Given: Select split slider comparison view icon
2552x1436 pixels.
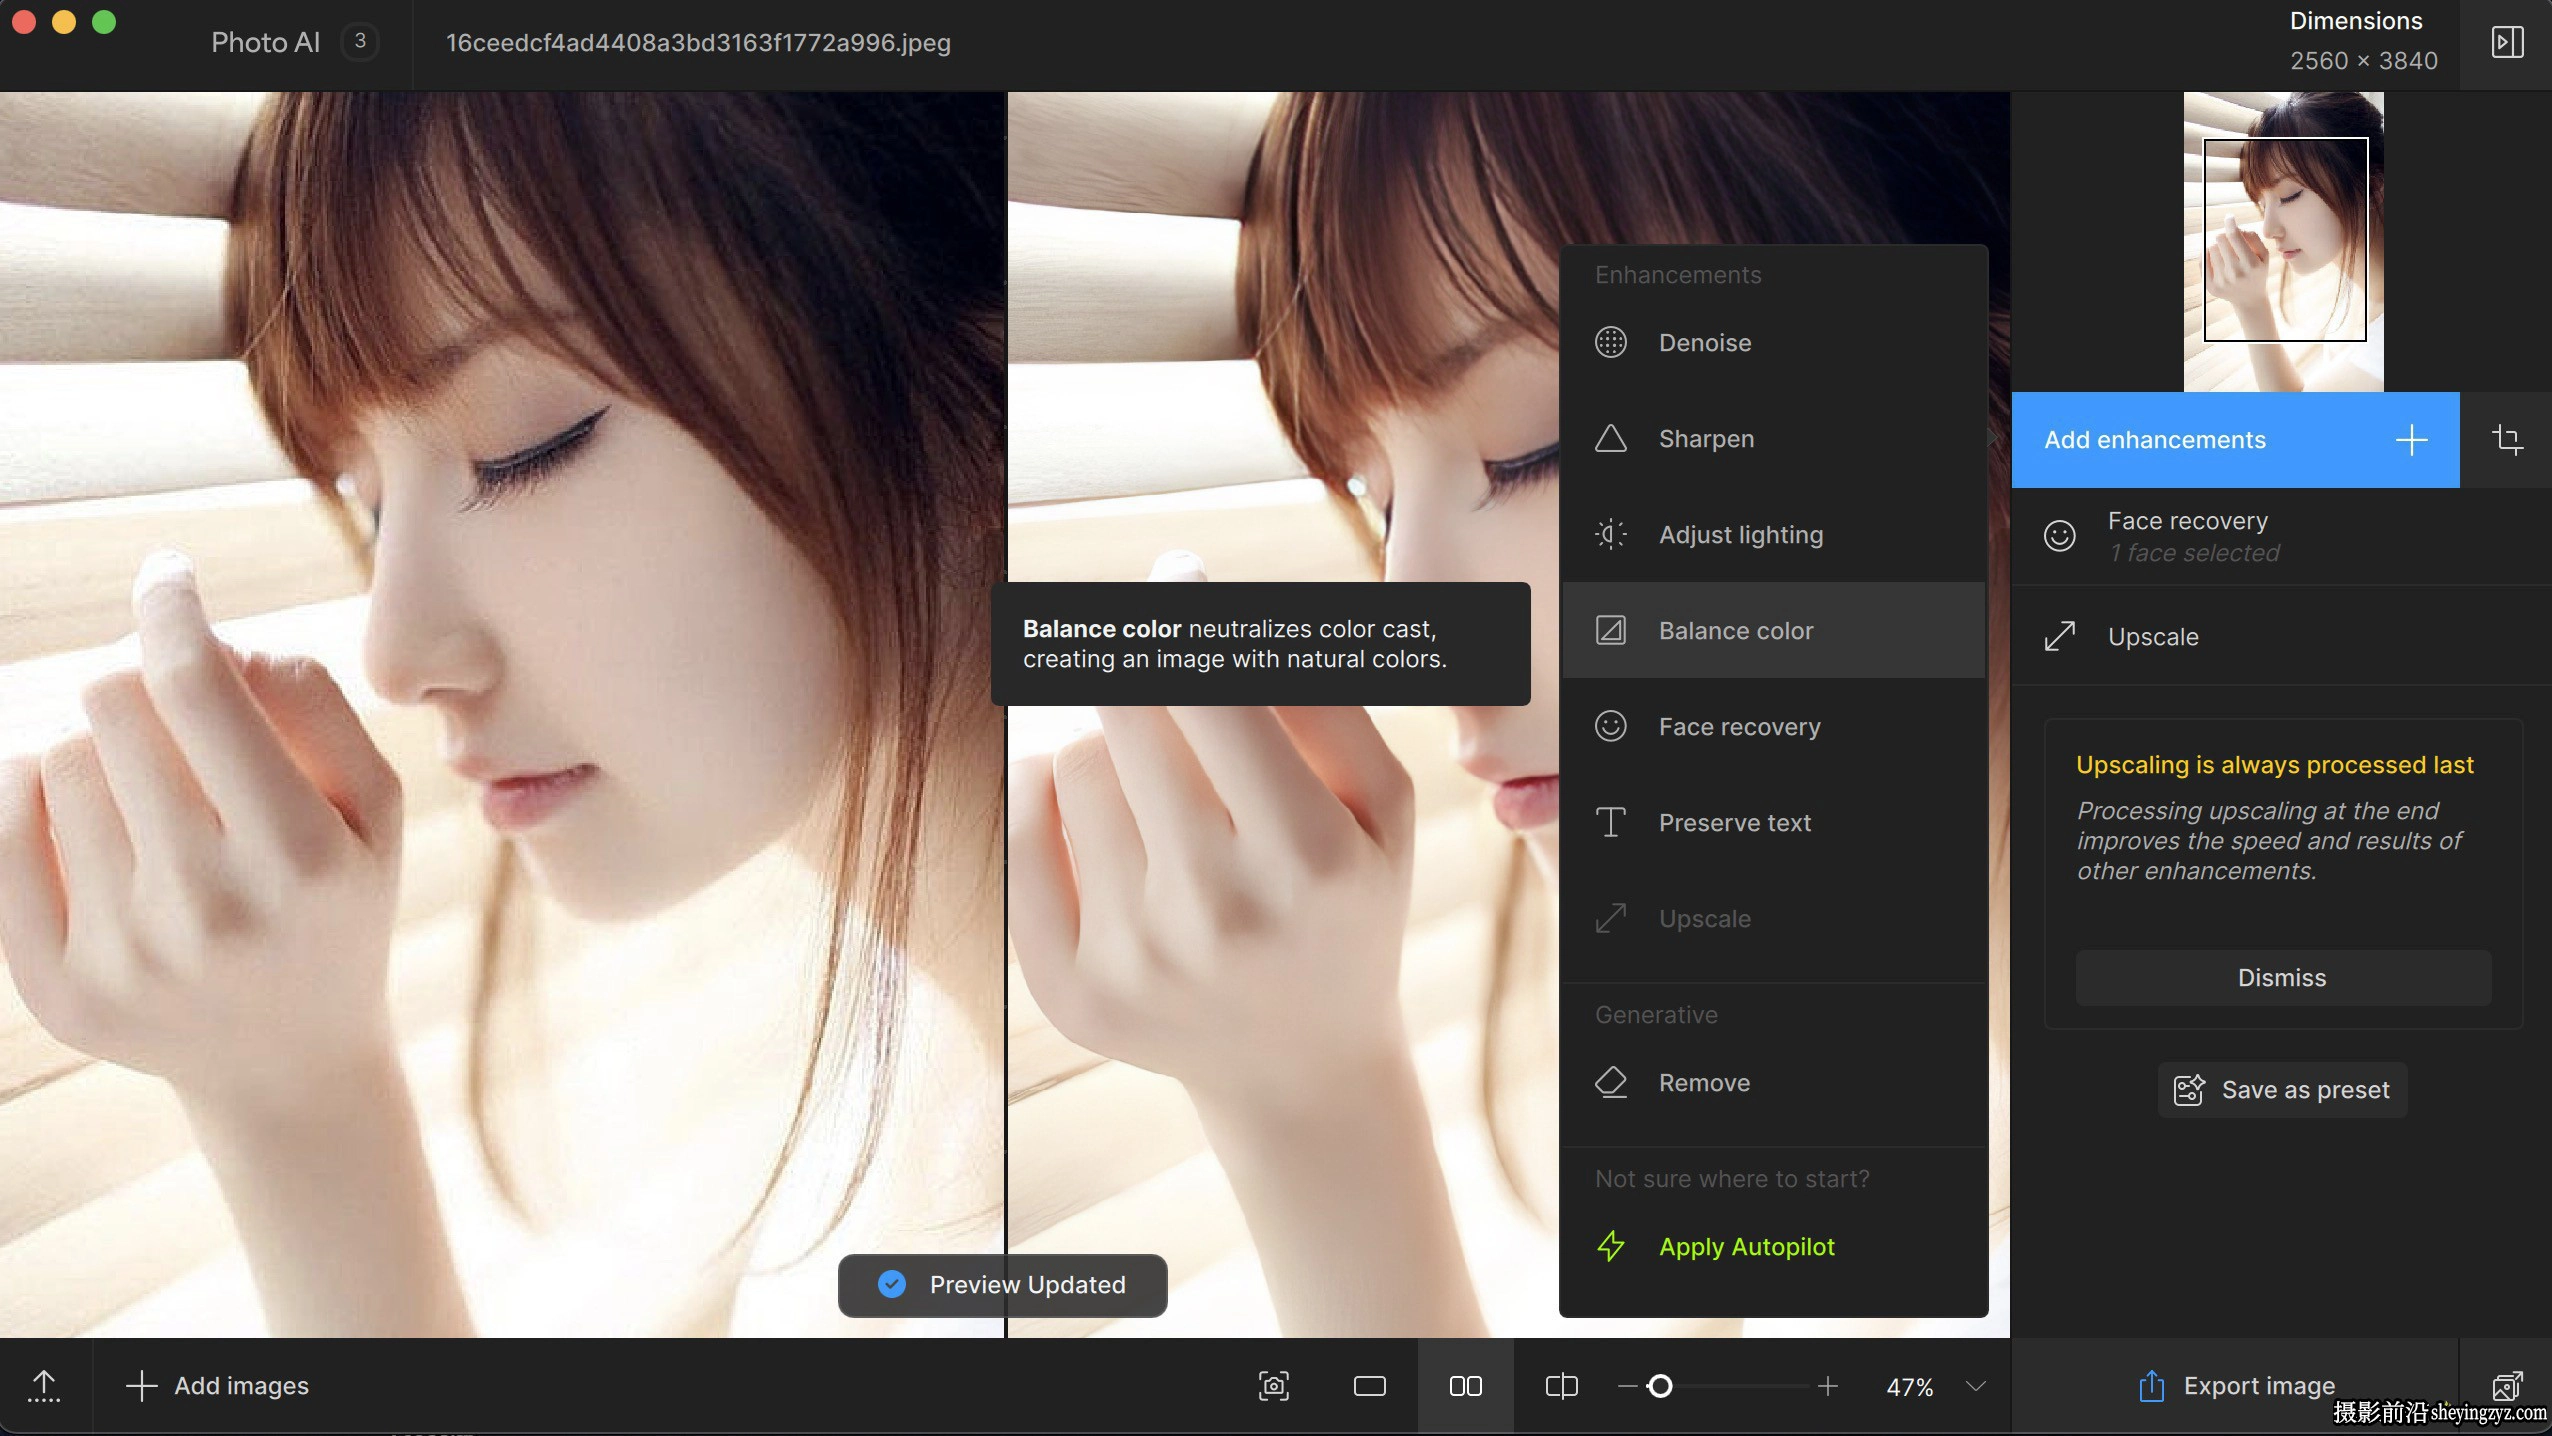Looking at the screenshot, I should [1561, 1386].
